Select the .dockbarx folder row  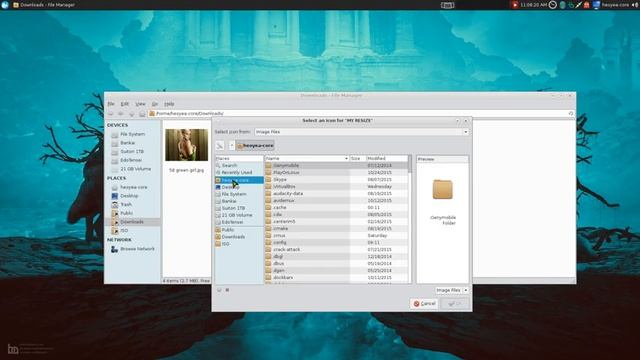[x=336, y=278]
